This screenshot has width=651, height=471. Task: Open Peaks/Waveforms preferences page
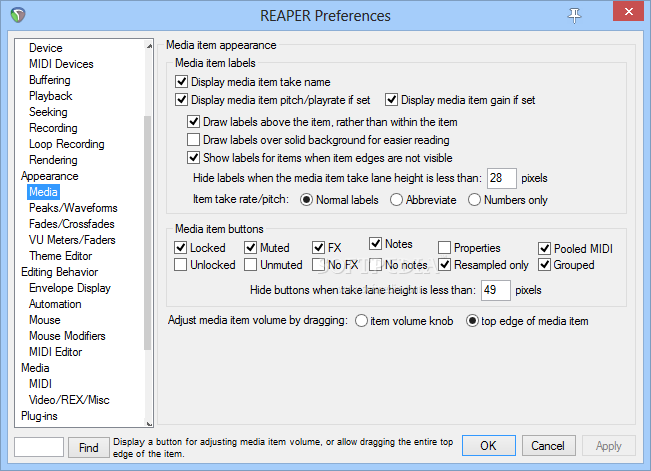[73, 208]
